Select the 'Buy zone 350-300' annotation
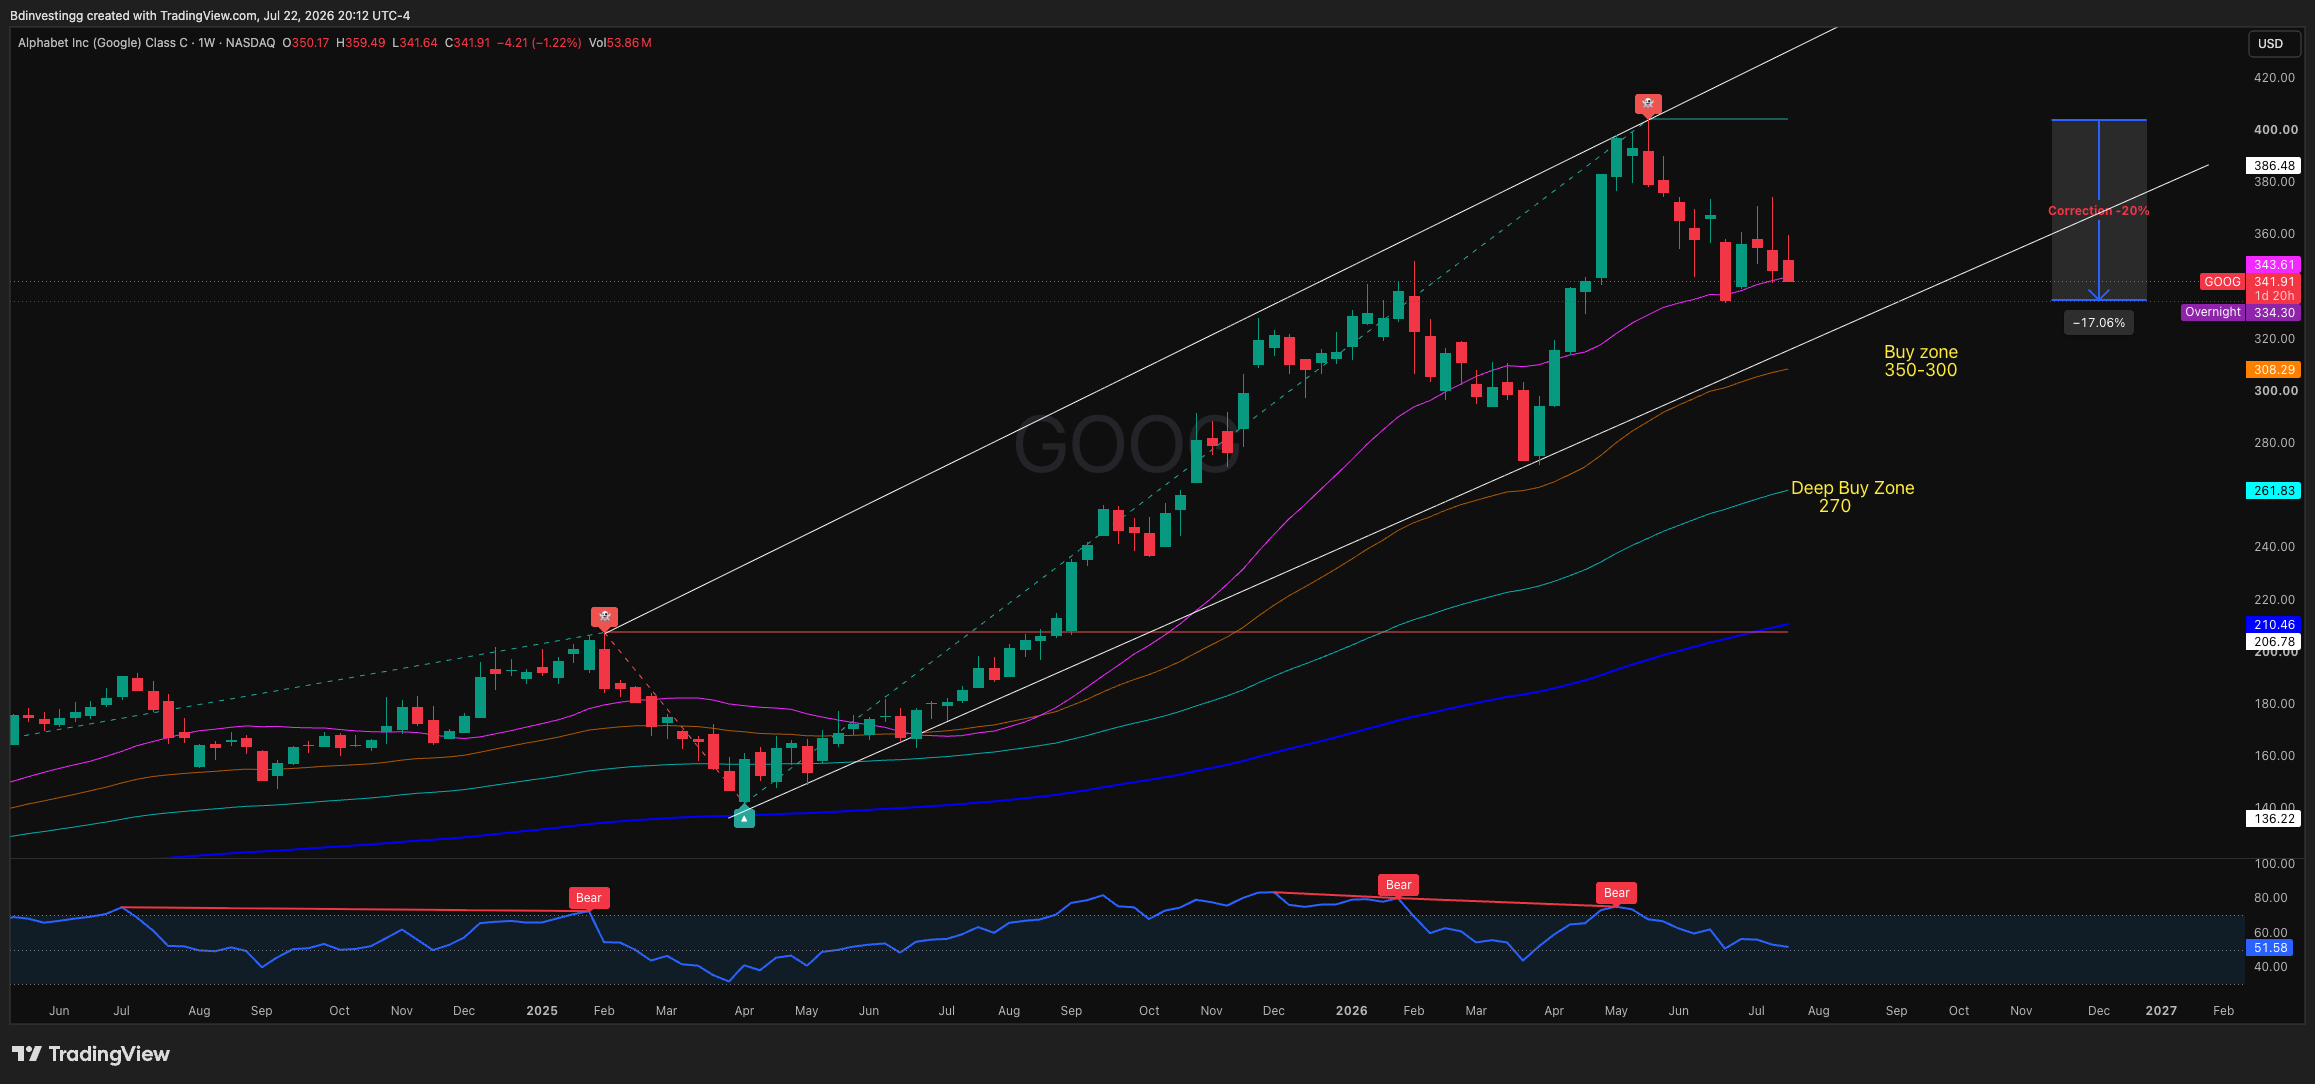The height and width of the screenshot is (1084, 2315). [1921, 361]
